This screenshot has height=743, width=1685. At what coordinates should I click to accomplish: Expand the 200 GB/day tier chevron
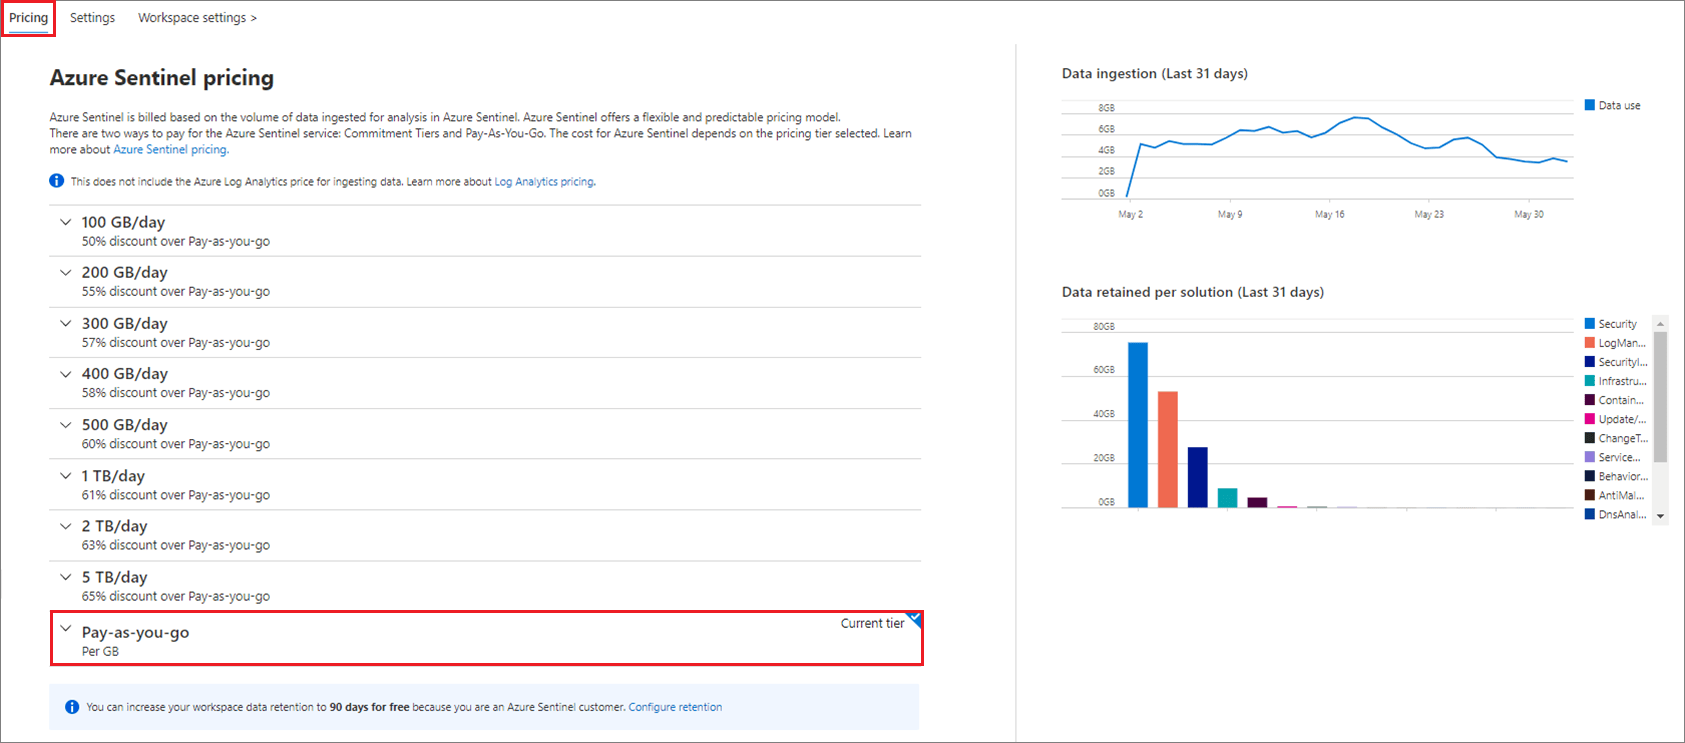[x=66, y=272]
